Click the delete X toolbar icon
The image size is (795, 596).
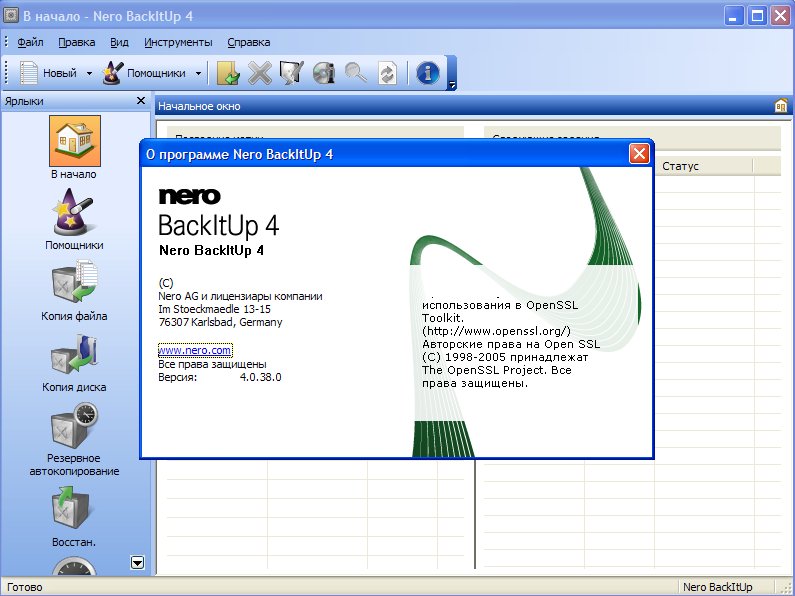tap(260, 73)
